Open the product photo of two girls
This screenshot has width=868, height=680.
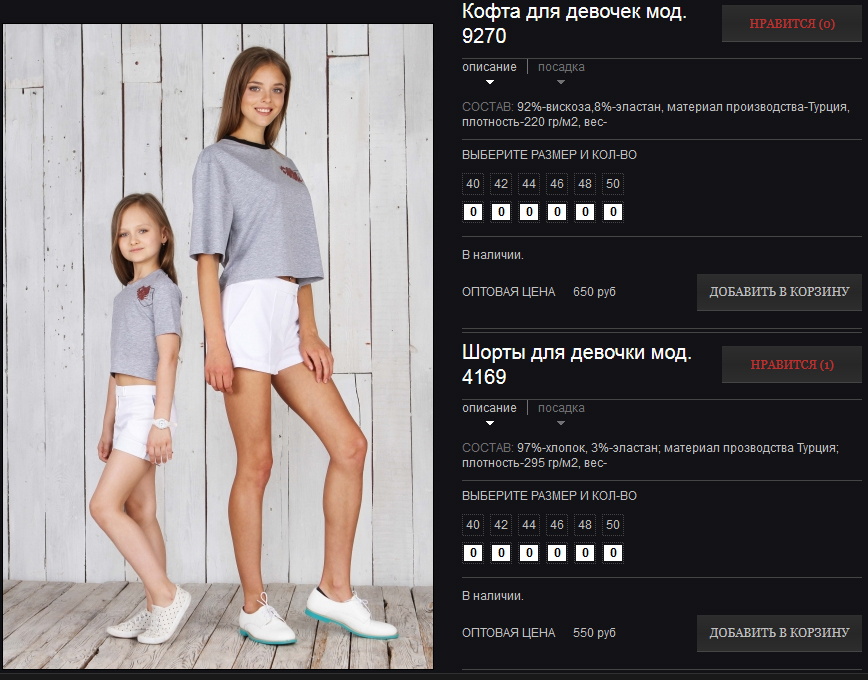click(x=218, y=346)
